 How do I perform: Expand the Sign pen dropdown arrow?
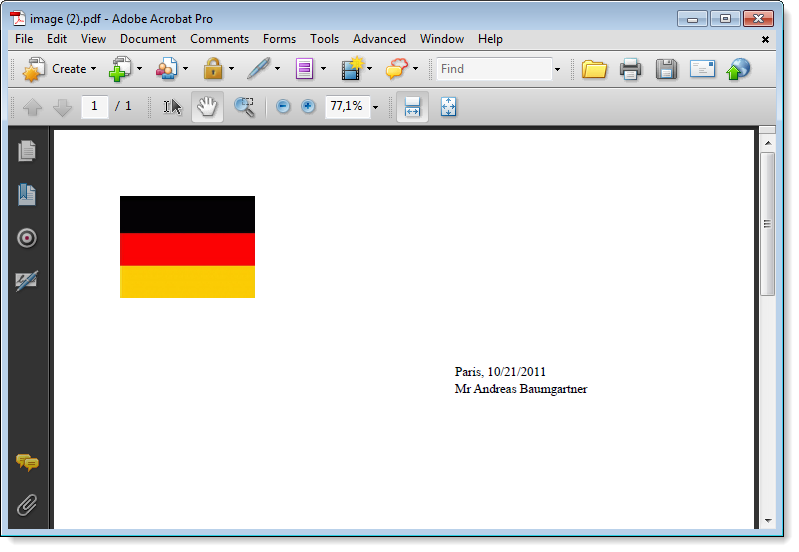pos(278,69)
